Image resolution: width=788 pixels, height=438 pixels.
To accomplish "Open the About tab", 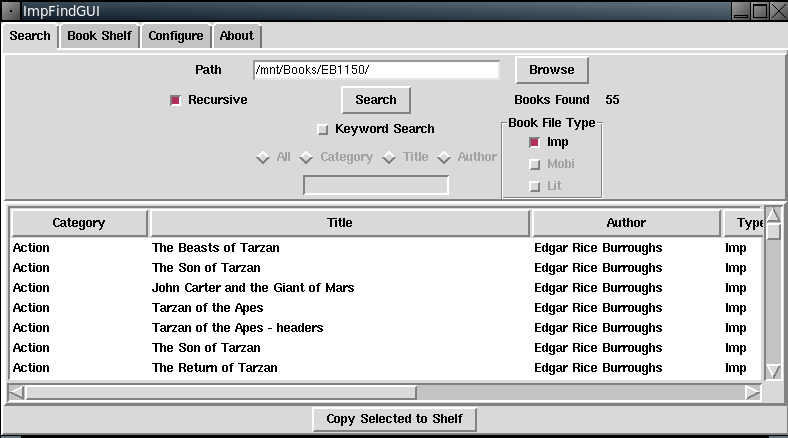I will (237, 36).
